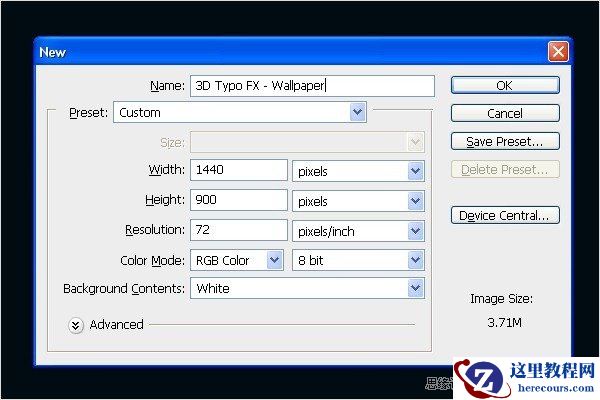Open the Height units dropdown

358,201
